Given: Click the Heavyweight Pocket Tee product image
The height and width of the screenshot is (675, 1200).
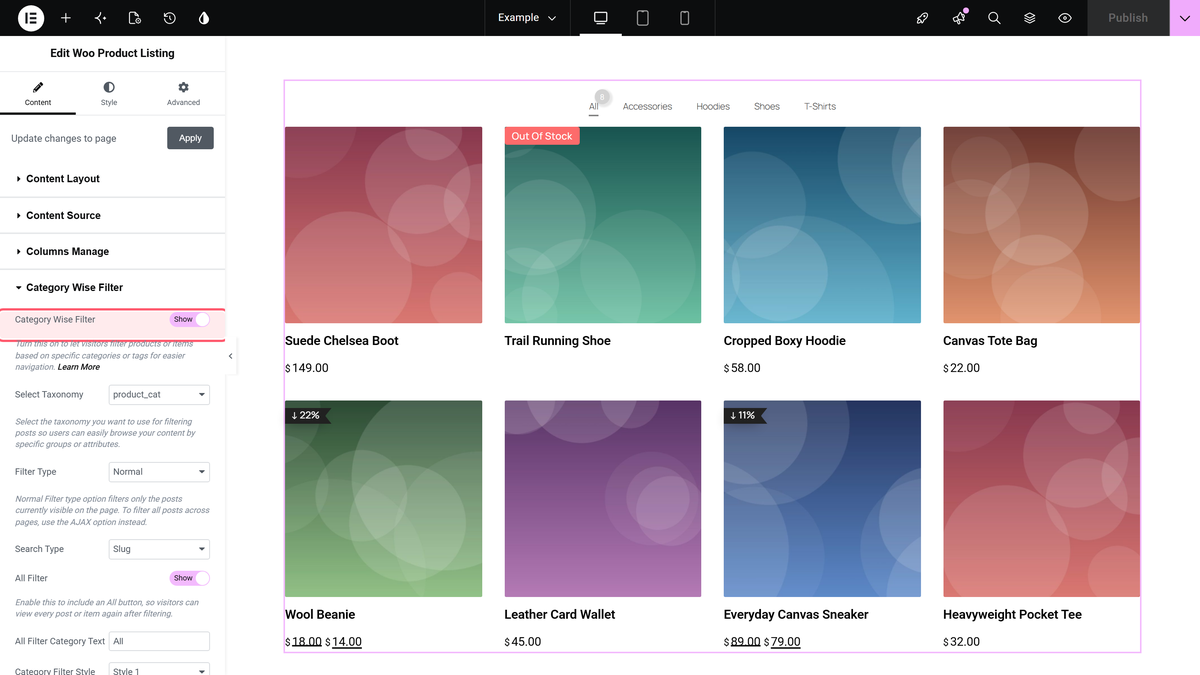Looking at the screenshot, I should click(1041, 499).
